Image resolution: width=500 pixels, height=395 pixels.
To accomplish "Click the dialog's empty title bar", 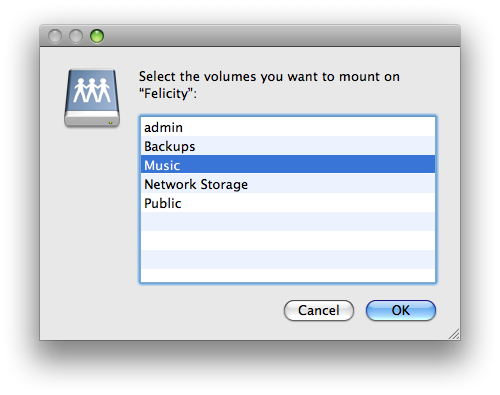I will click(x=280, y=36).
